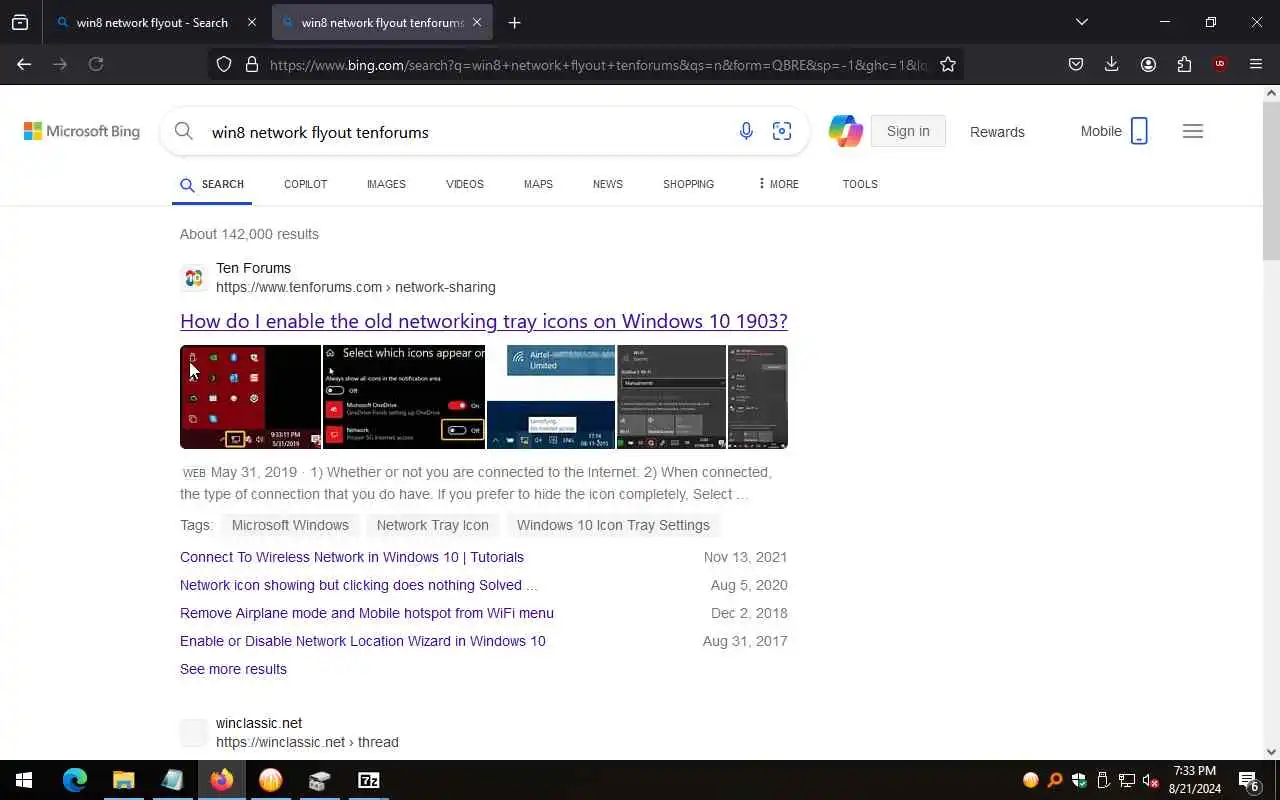
Task: Select 'Windows 10 Icon Tray Settings' tag
Action: tap(613, 525)
